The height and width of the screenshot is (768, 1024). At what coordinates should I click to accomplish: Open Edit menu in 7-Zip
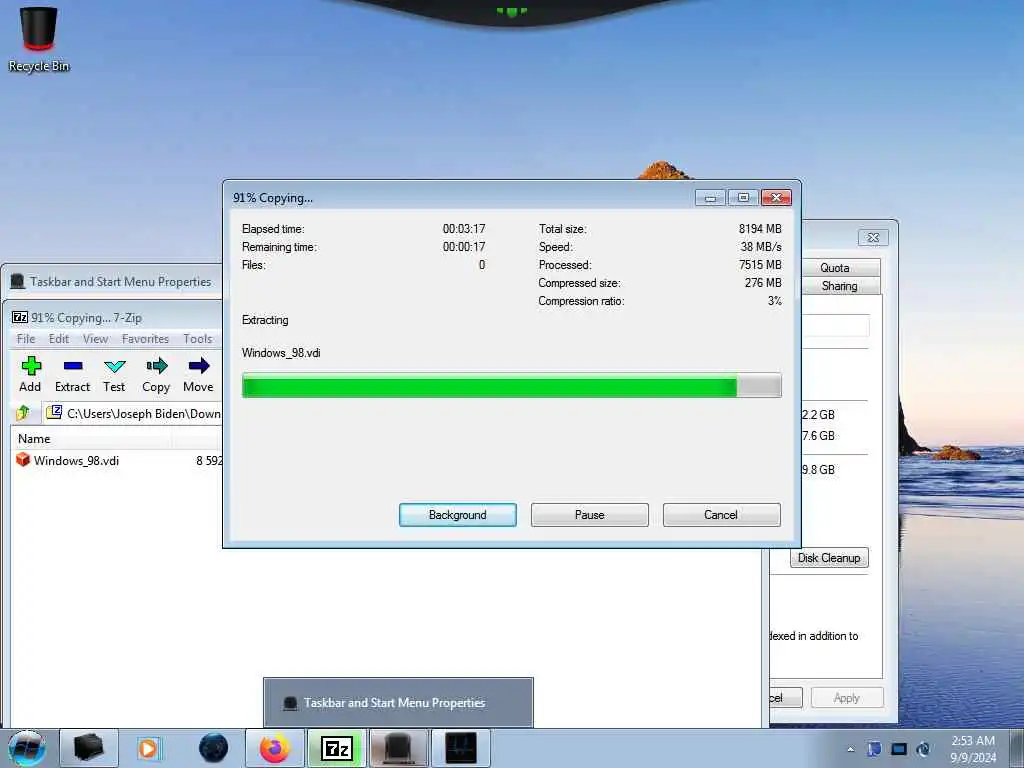pyautogui.click(x=59, y=338)
